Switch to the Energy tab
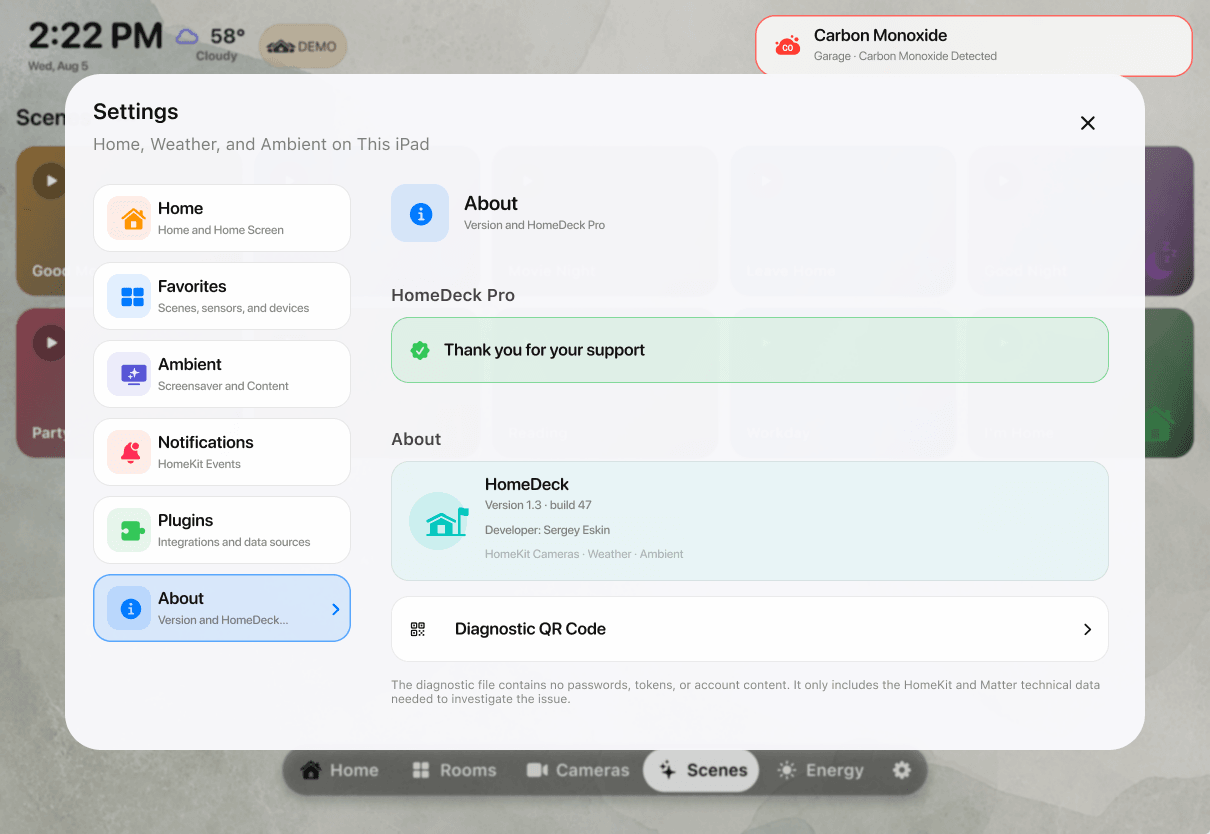This screenshot has width=1210, height=834. (x=820, y=770)
